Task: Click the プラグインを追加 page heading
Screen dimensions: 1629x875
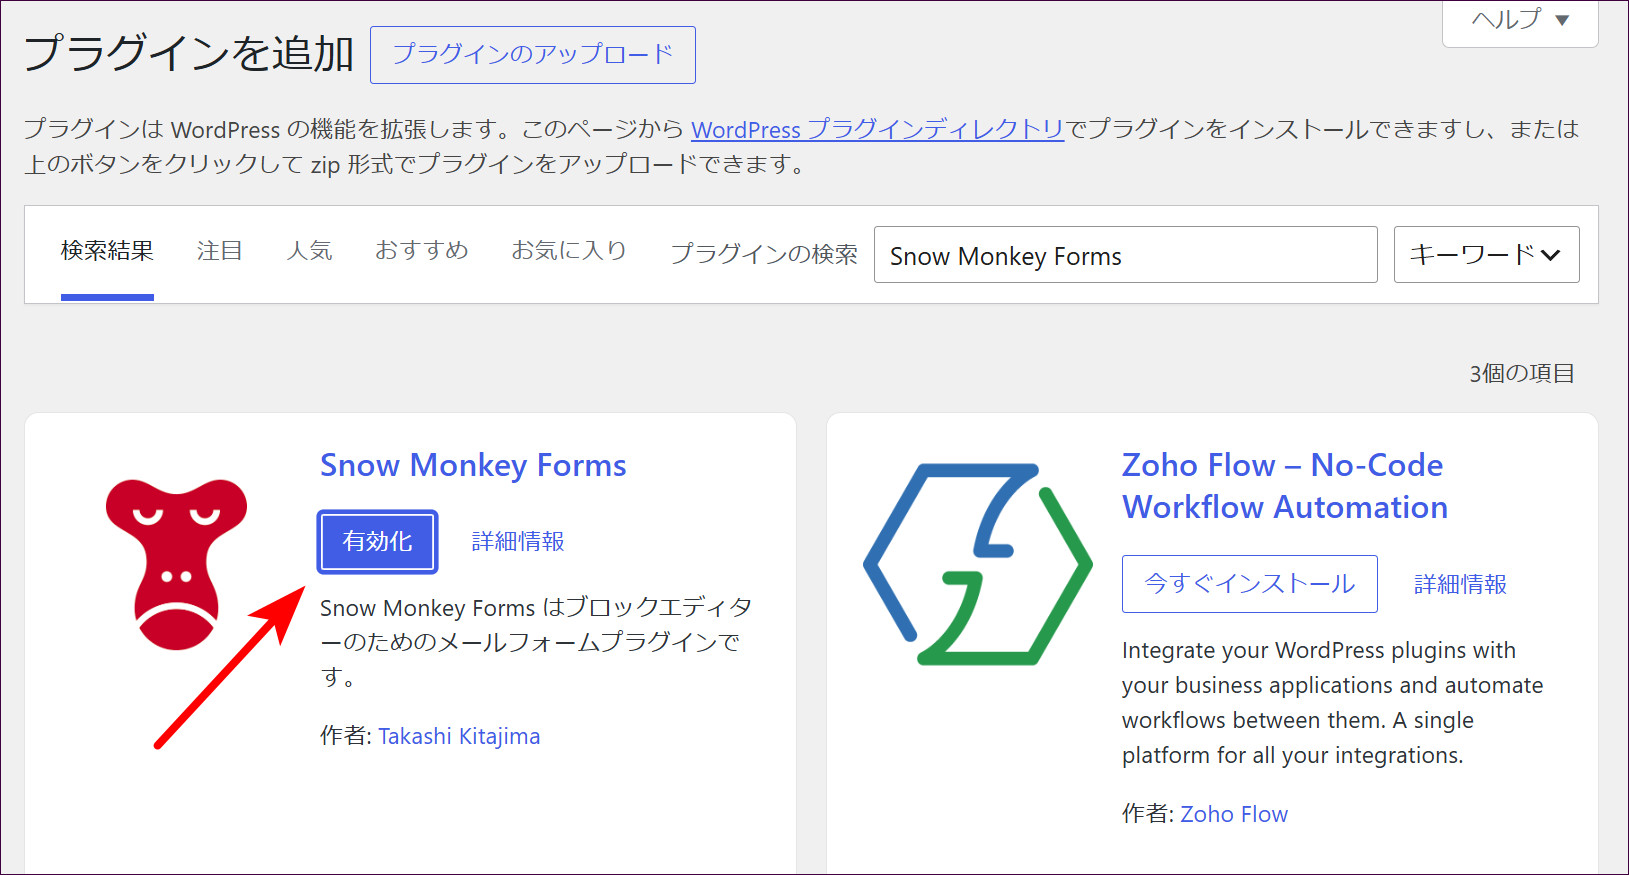Action: [188, 54]
